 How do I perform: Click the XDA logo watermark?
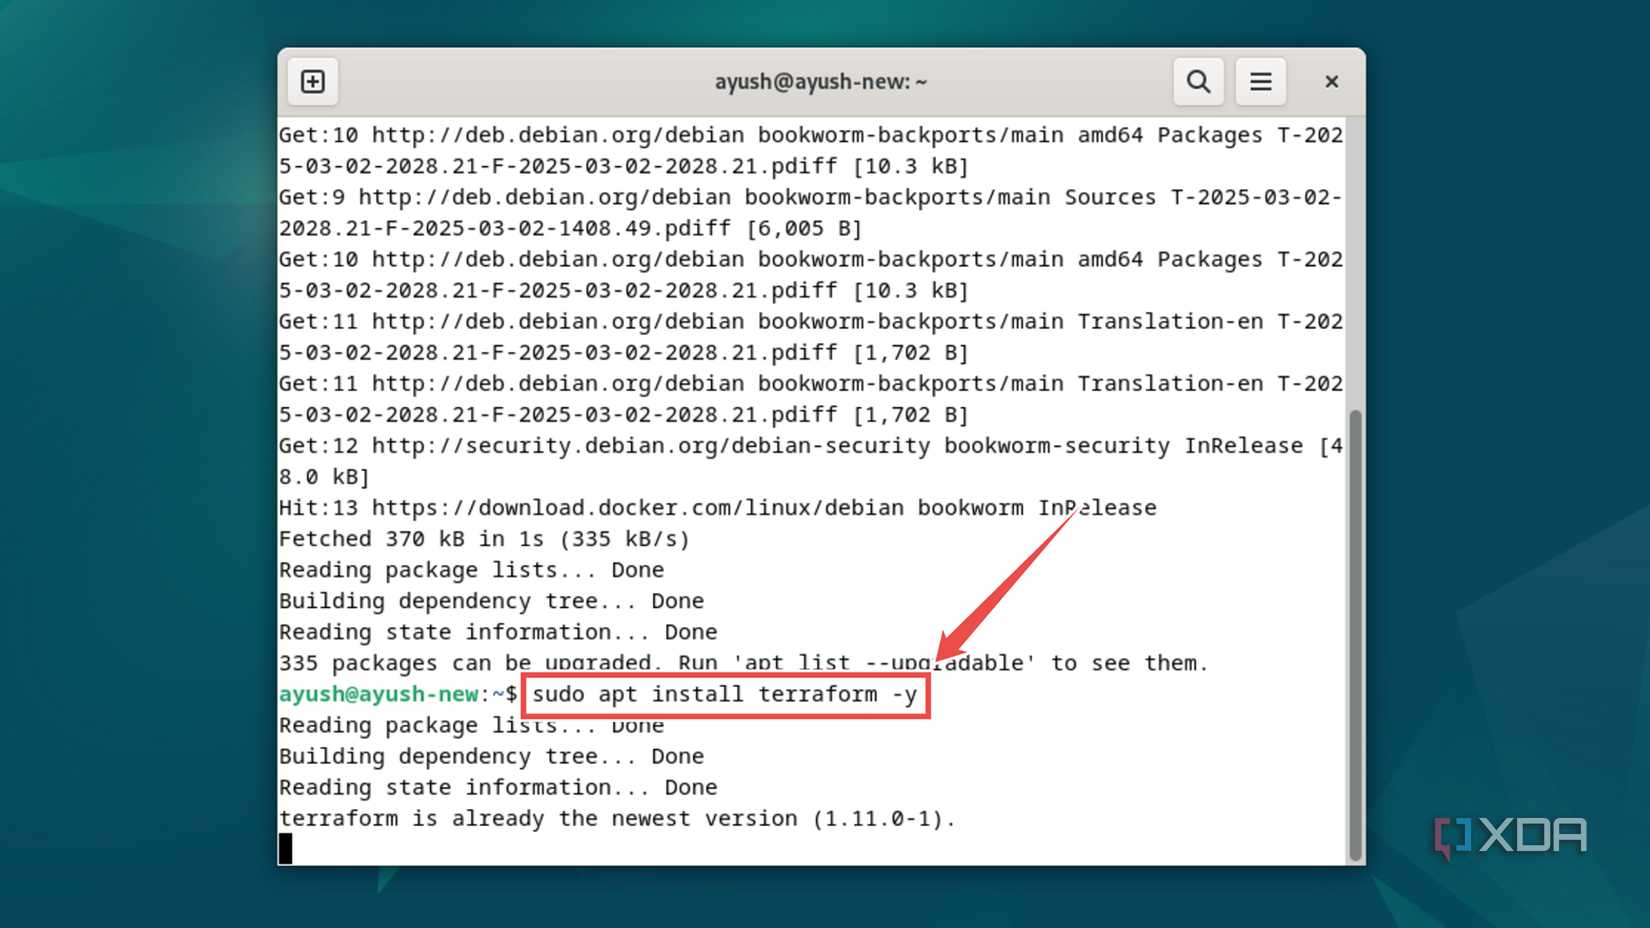pyautogui.click(x=1510, y=835)
